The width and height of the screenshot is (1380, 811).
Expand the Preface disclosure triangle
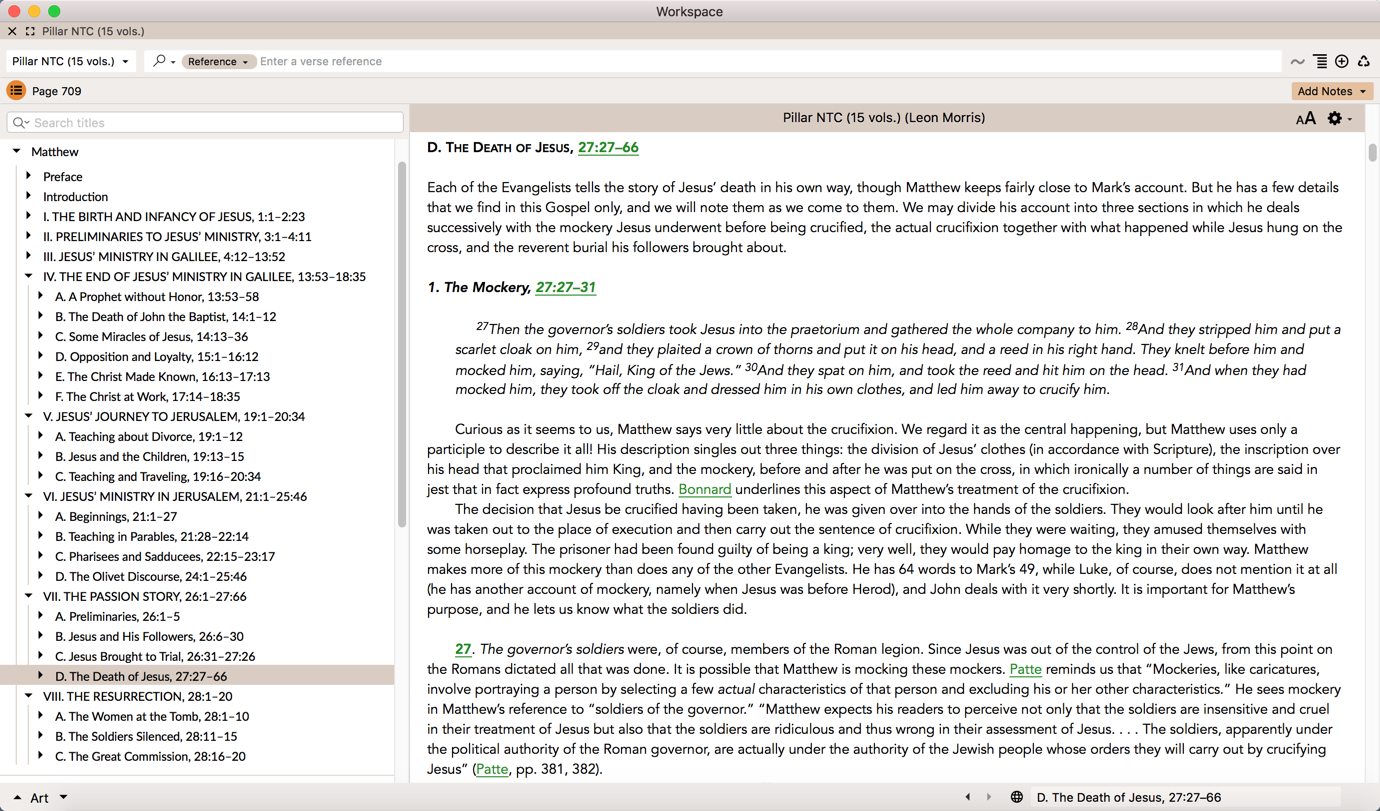click(29, 176)
